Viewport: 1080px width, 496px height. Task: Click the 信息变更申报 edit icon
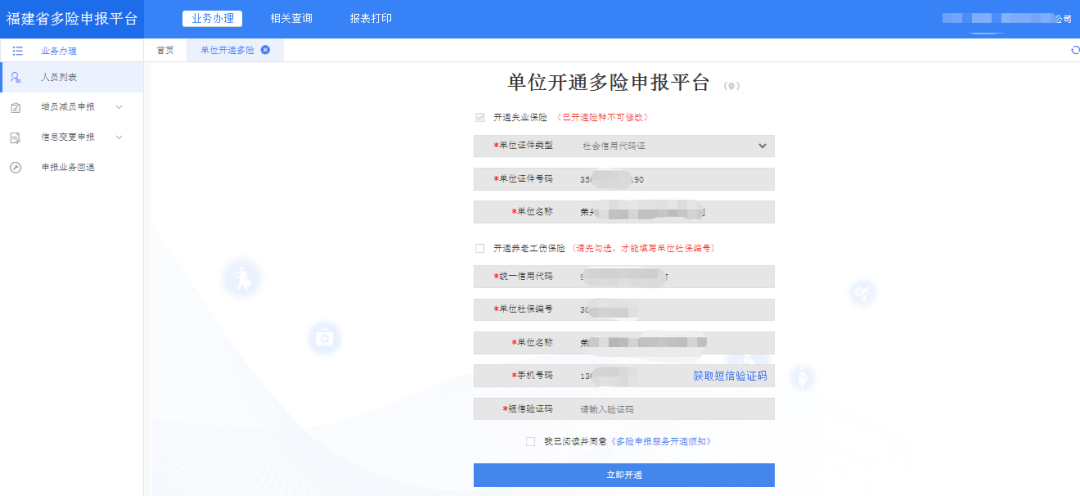point(16,138)
